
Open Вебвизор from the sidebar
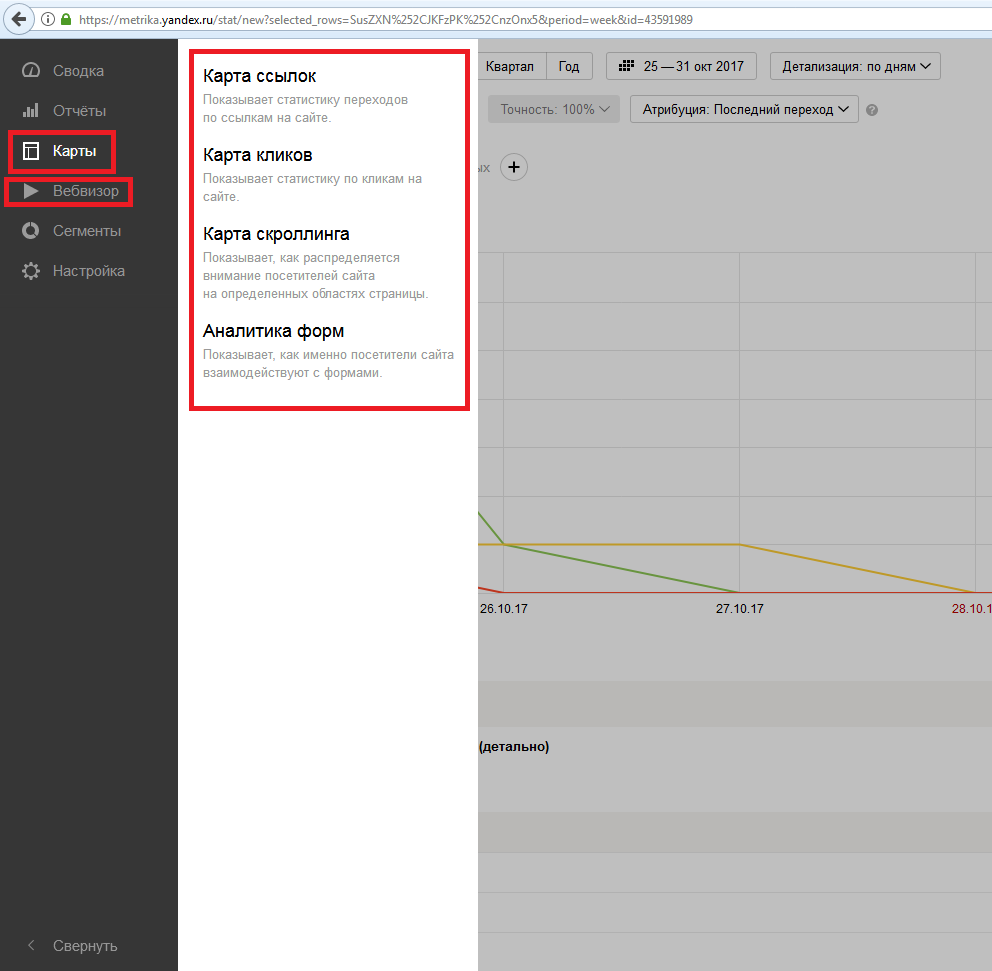pos(85,191)
